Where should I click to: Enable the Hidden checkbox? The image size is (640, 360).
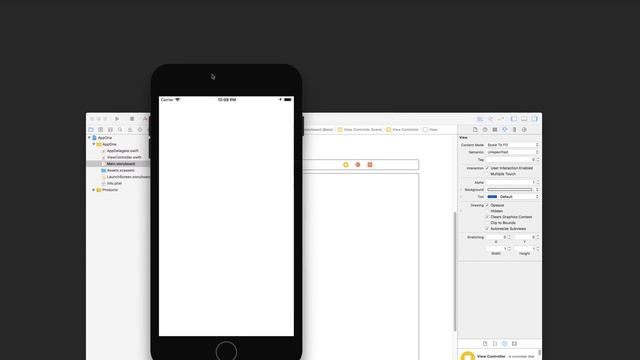[487, 211]
